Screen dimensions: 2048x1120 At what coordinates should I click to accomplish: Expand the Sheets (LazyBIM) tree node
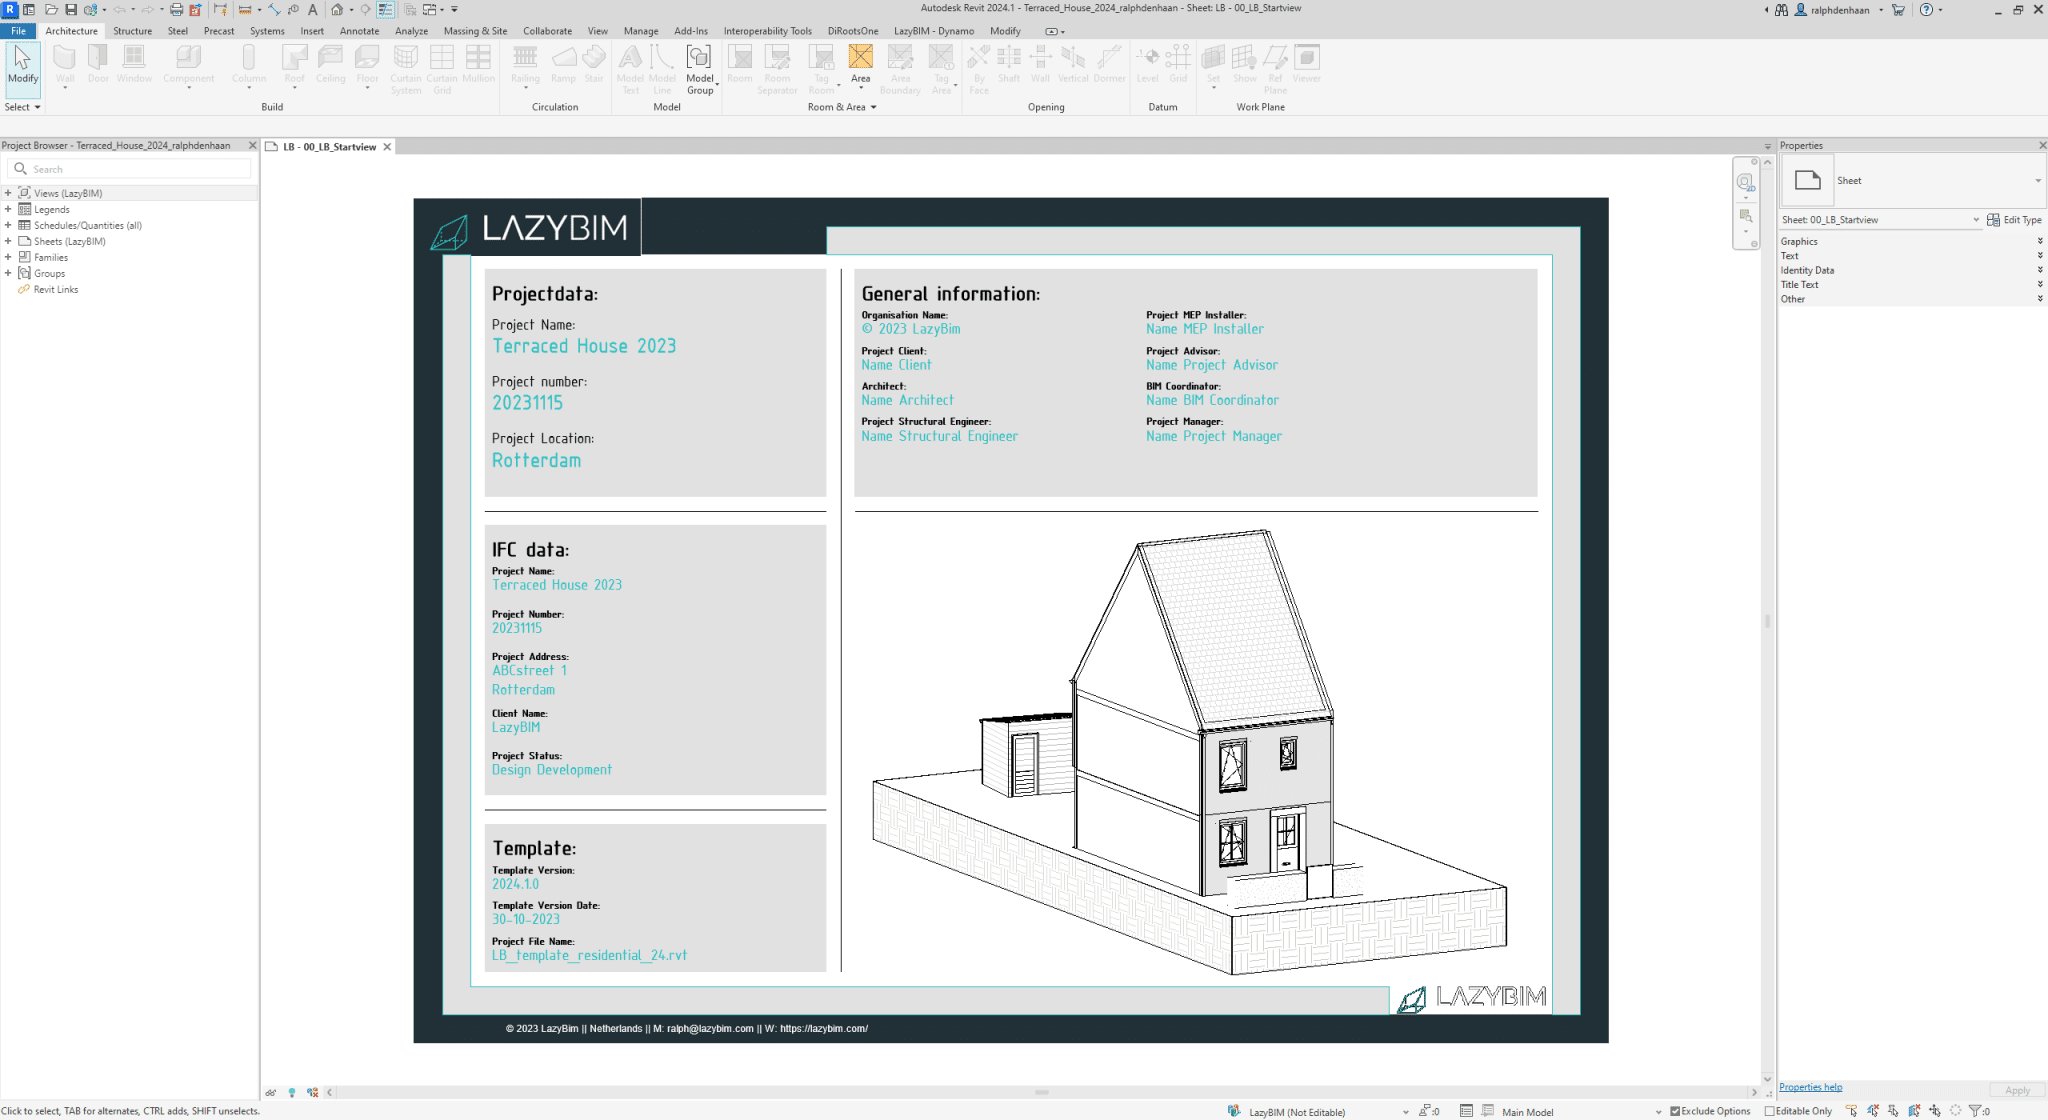(8, 241)
